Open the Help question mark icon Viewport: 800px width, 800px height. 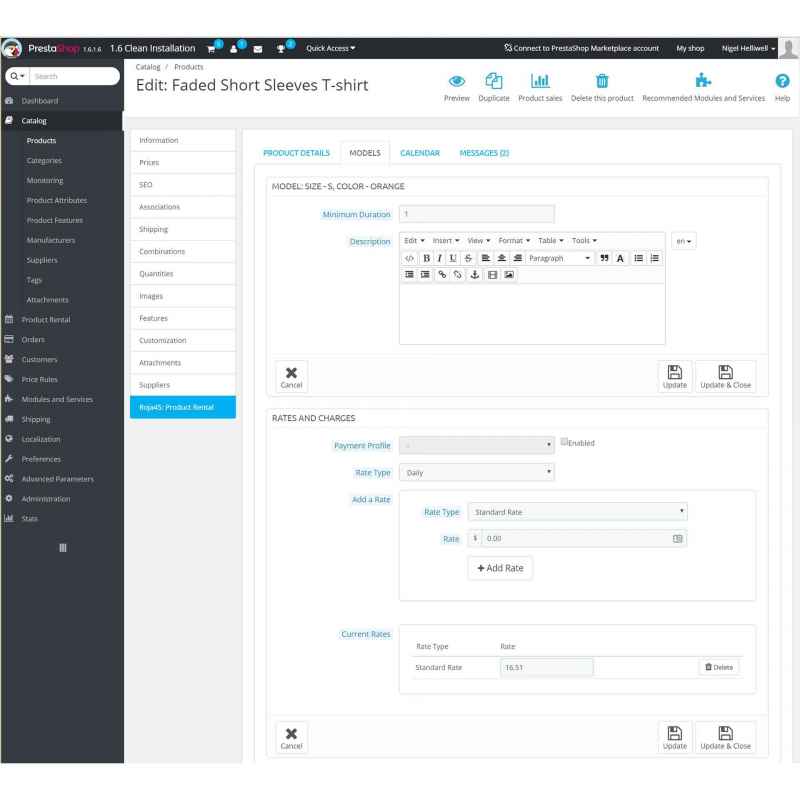(782, 81)
